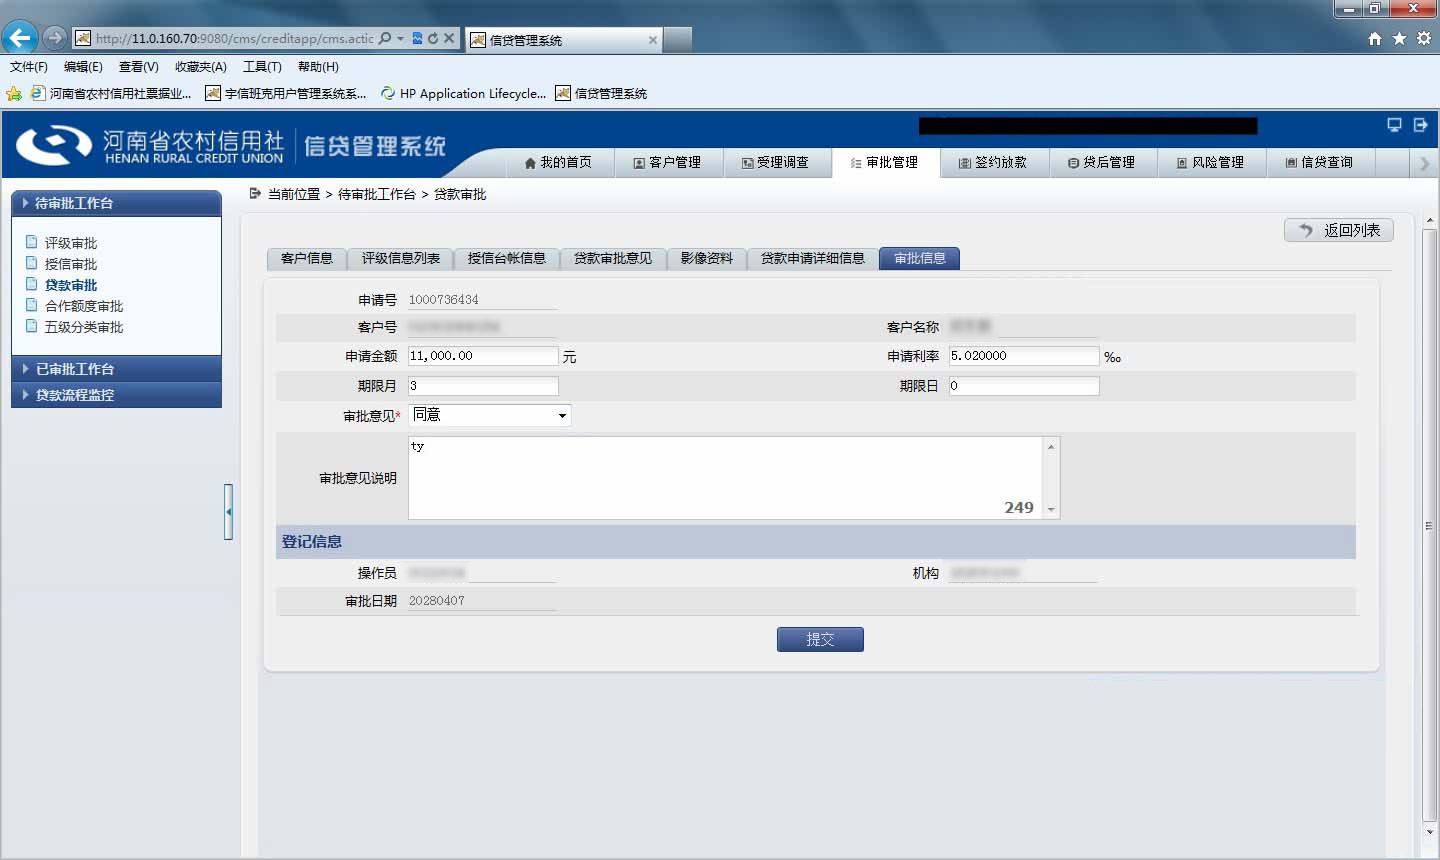Collapse the left sidebar with splitter handle

[x=229, y=512]
